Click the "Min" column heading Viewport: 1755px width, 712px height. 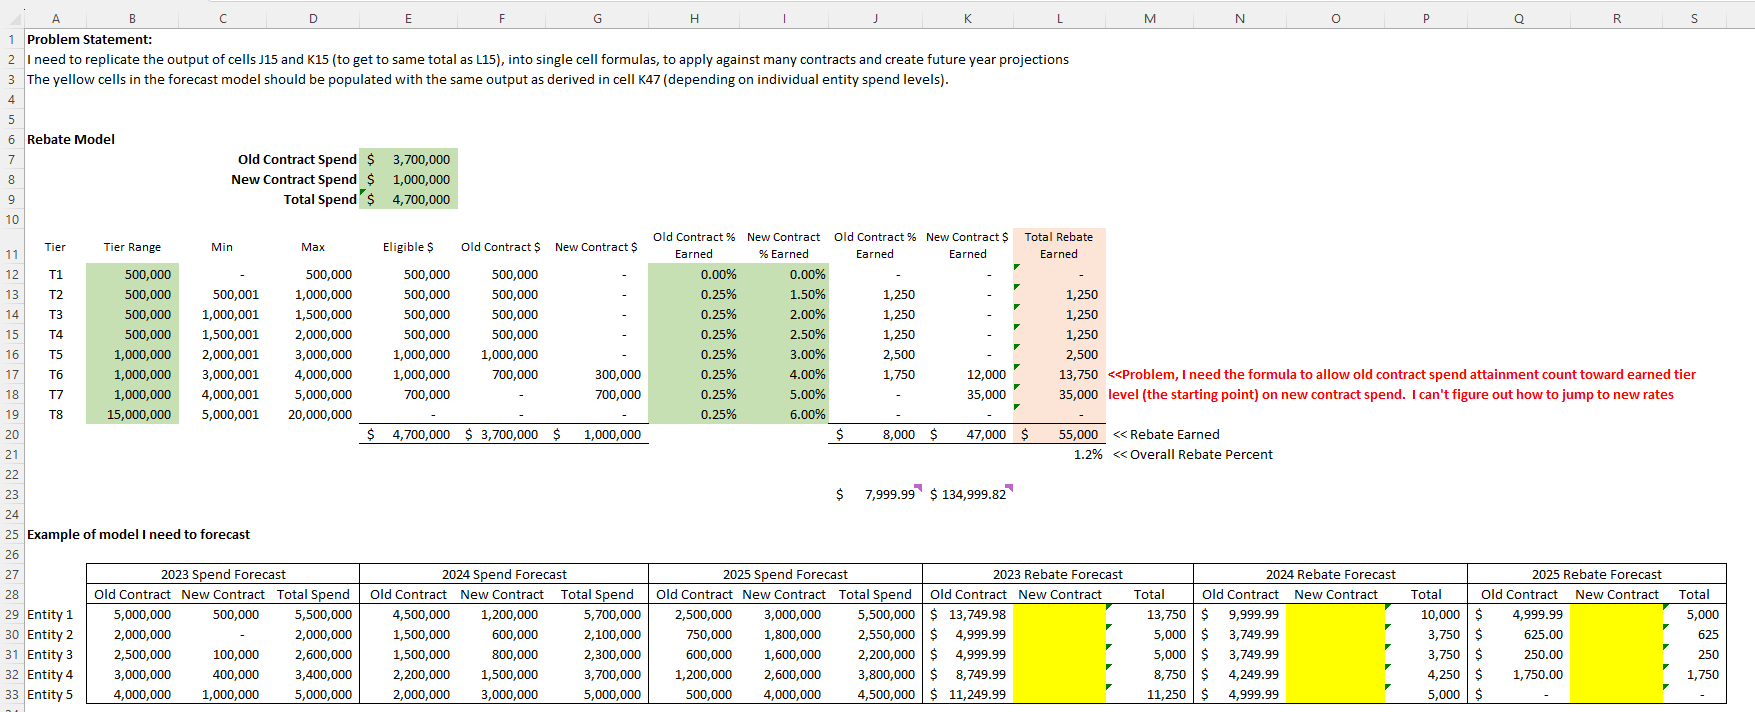pyautogui.click(x=222, y=247)
